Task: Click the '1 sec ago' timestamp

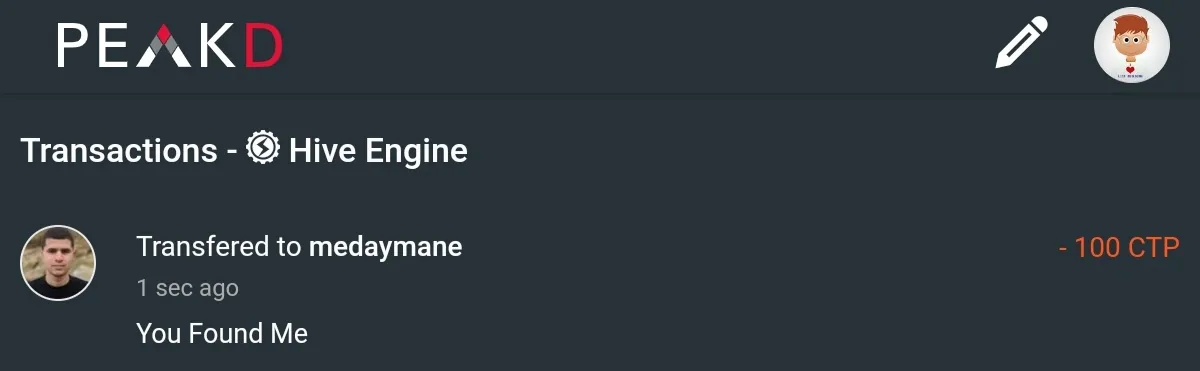Action: [187, 288]
